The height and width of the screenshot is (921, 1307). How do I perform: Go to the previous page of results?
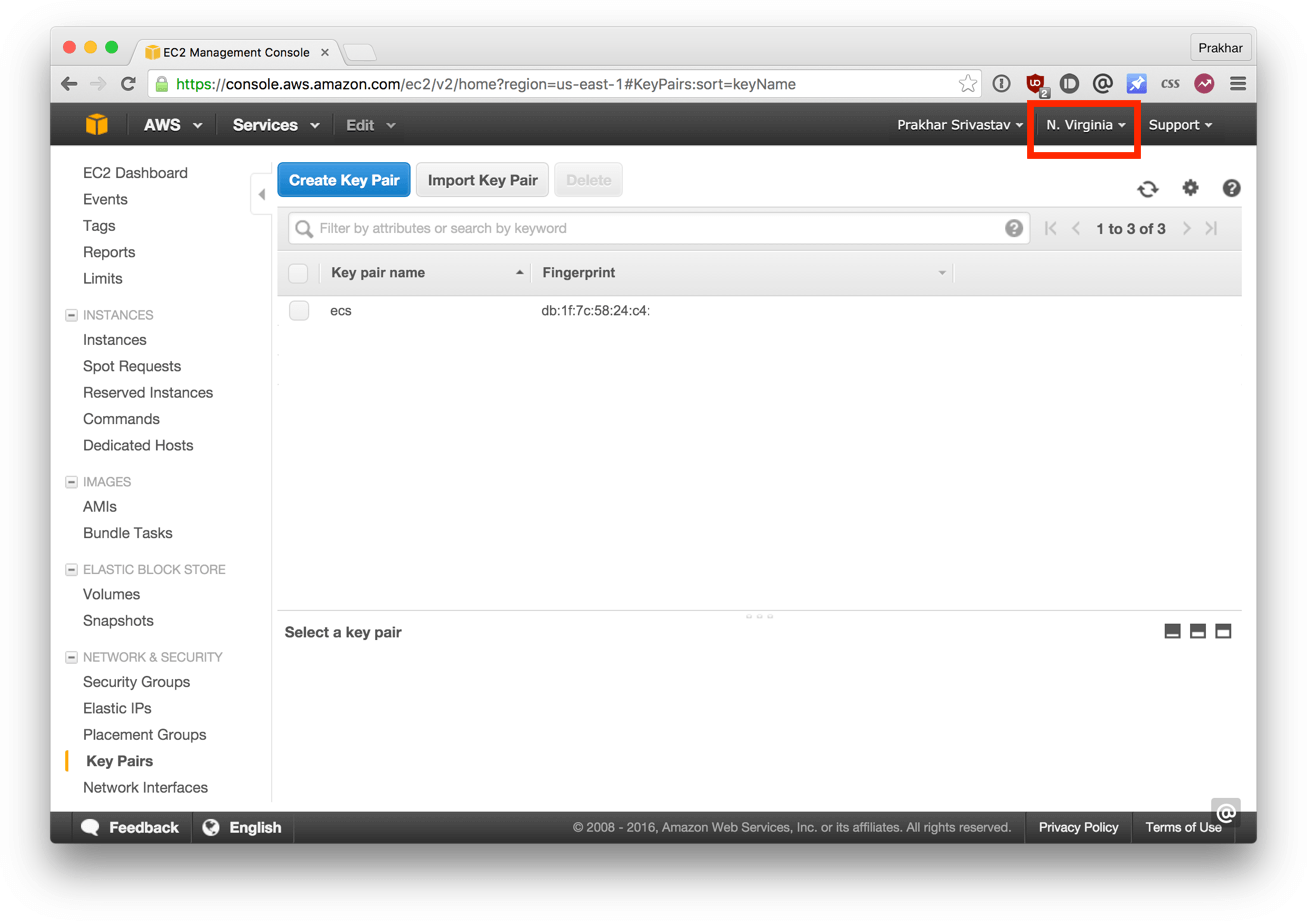coord(1076,228)
